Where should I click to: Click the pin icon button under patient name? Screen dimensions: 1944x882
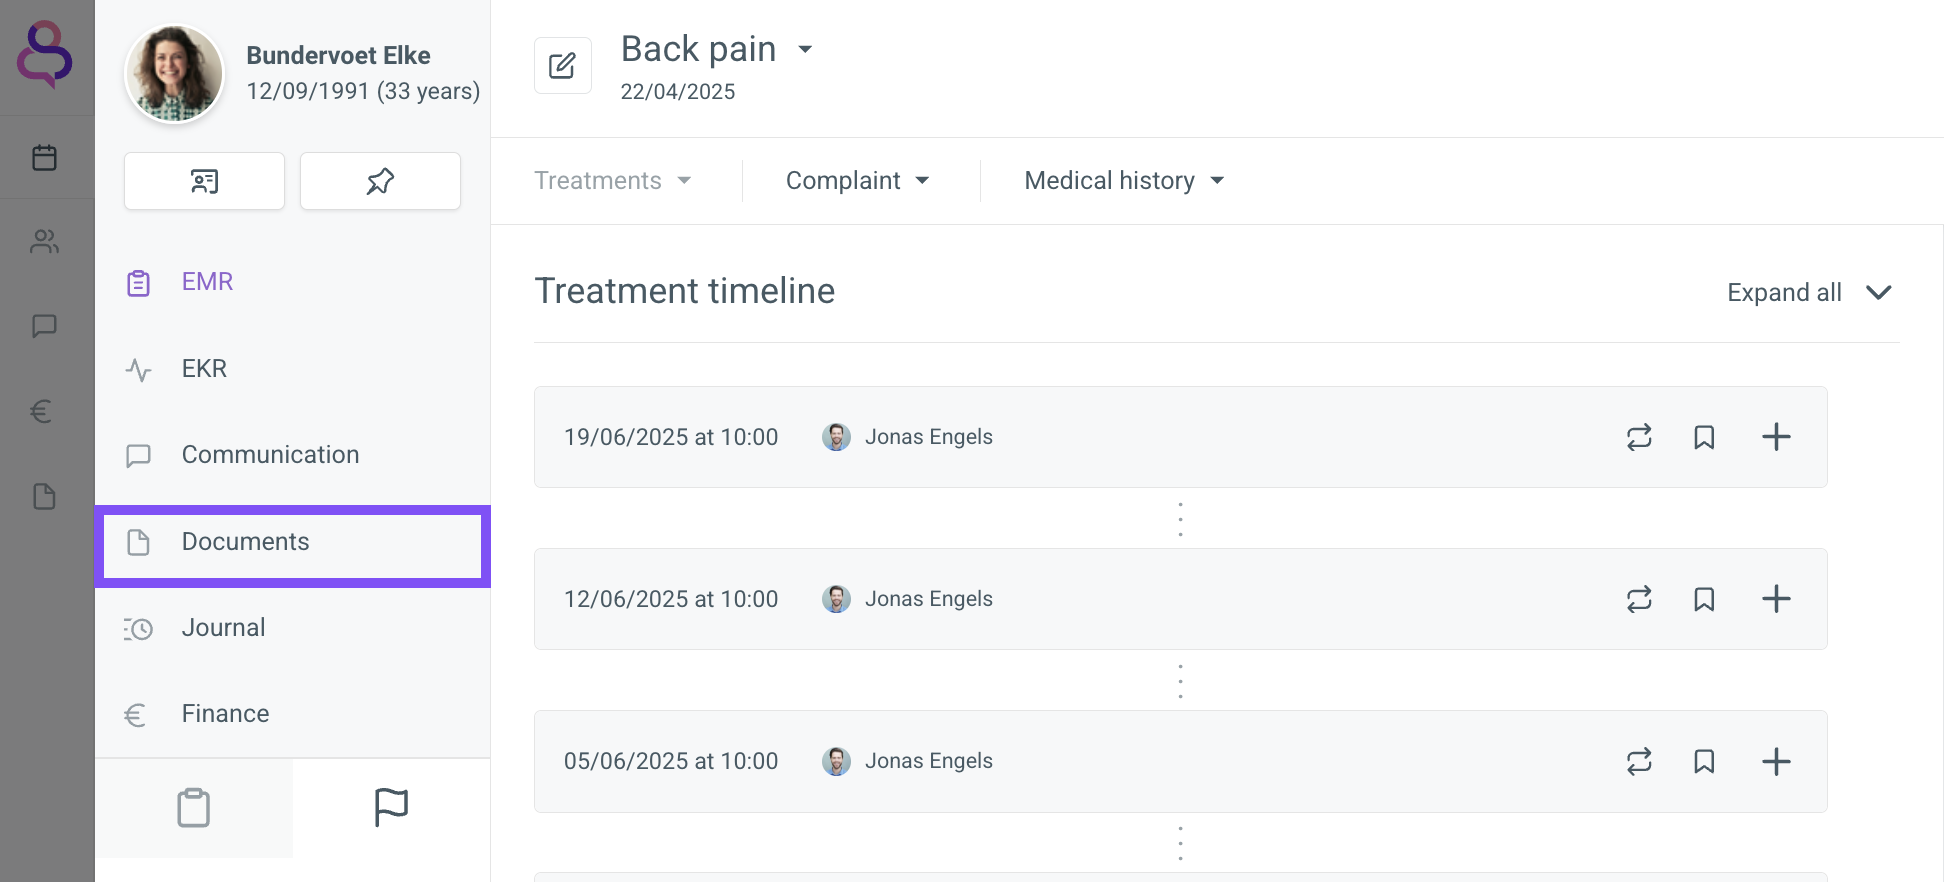pyautogui.click(x=380, y=181)
